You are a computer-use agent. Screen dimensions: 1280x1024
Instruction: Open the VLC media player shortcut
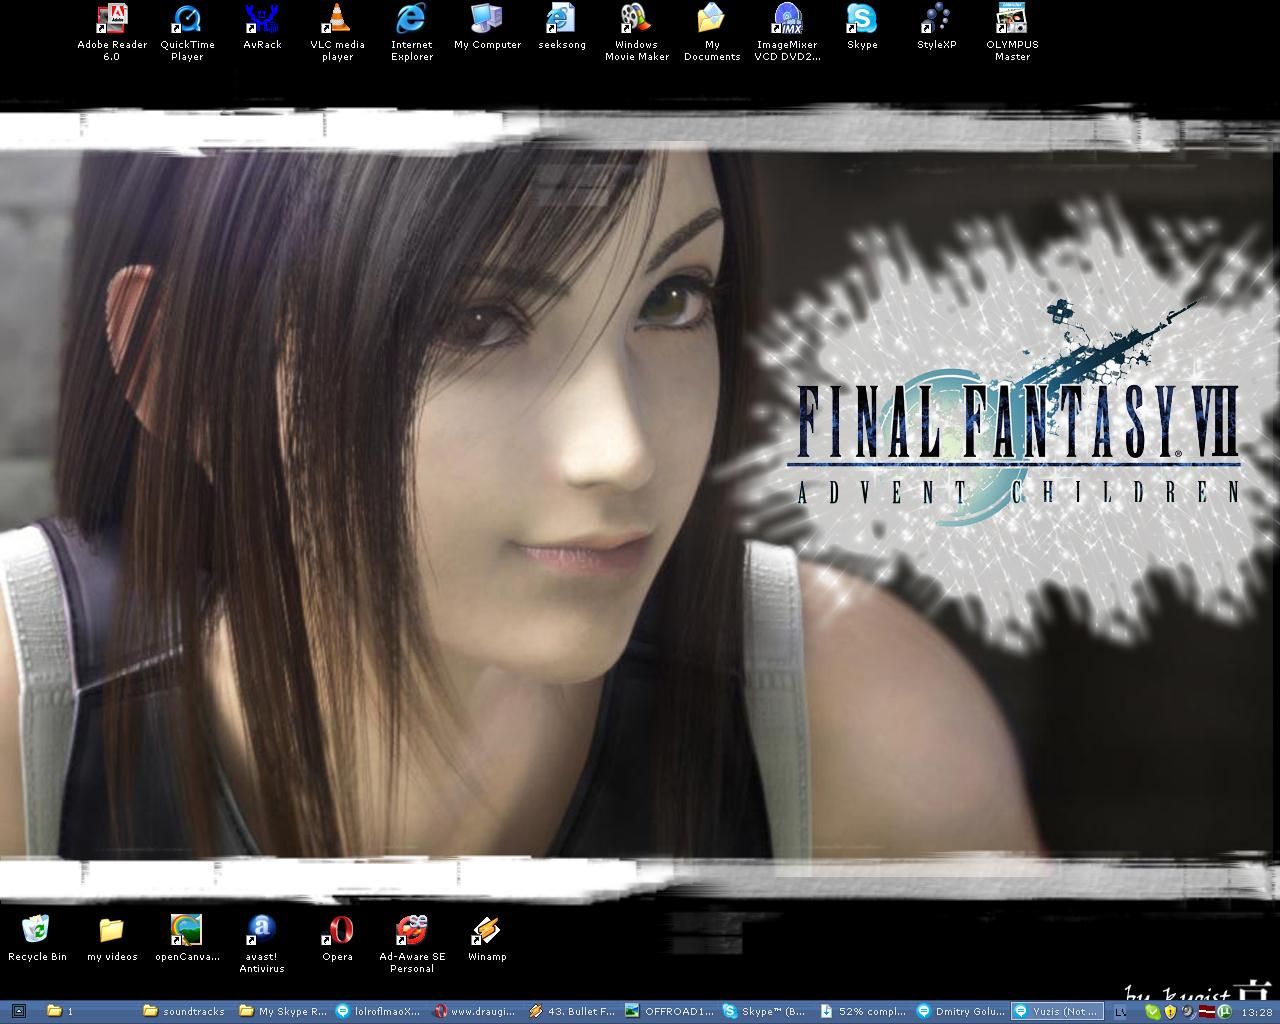click(x=337, y=32)
